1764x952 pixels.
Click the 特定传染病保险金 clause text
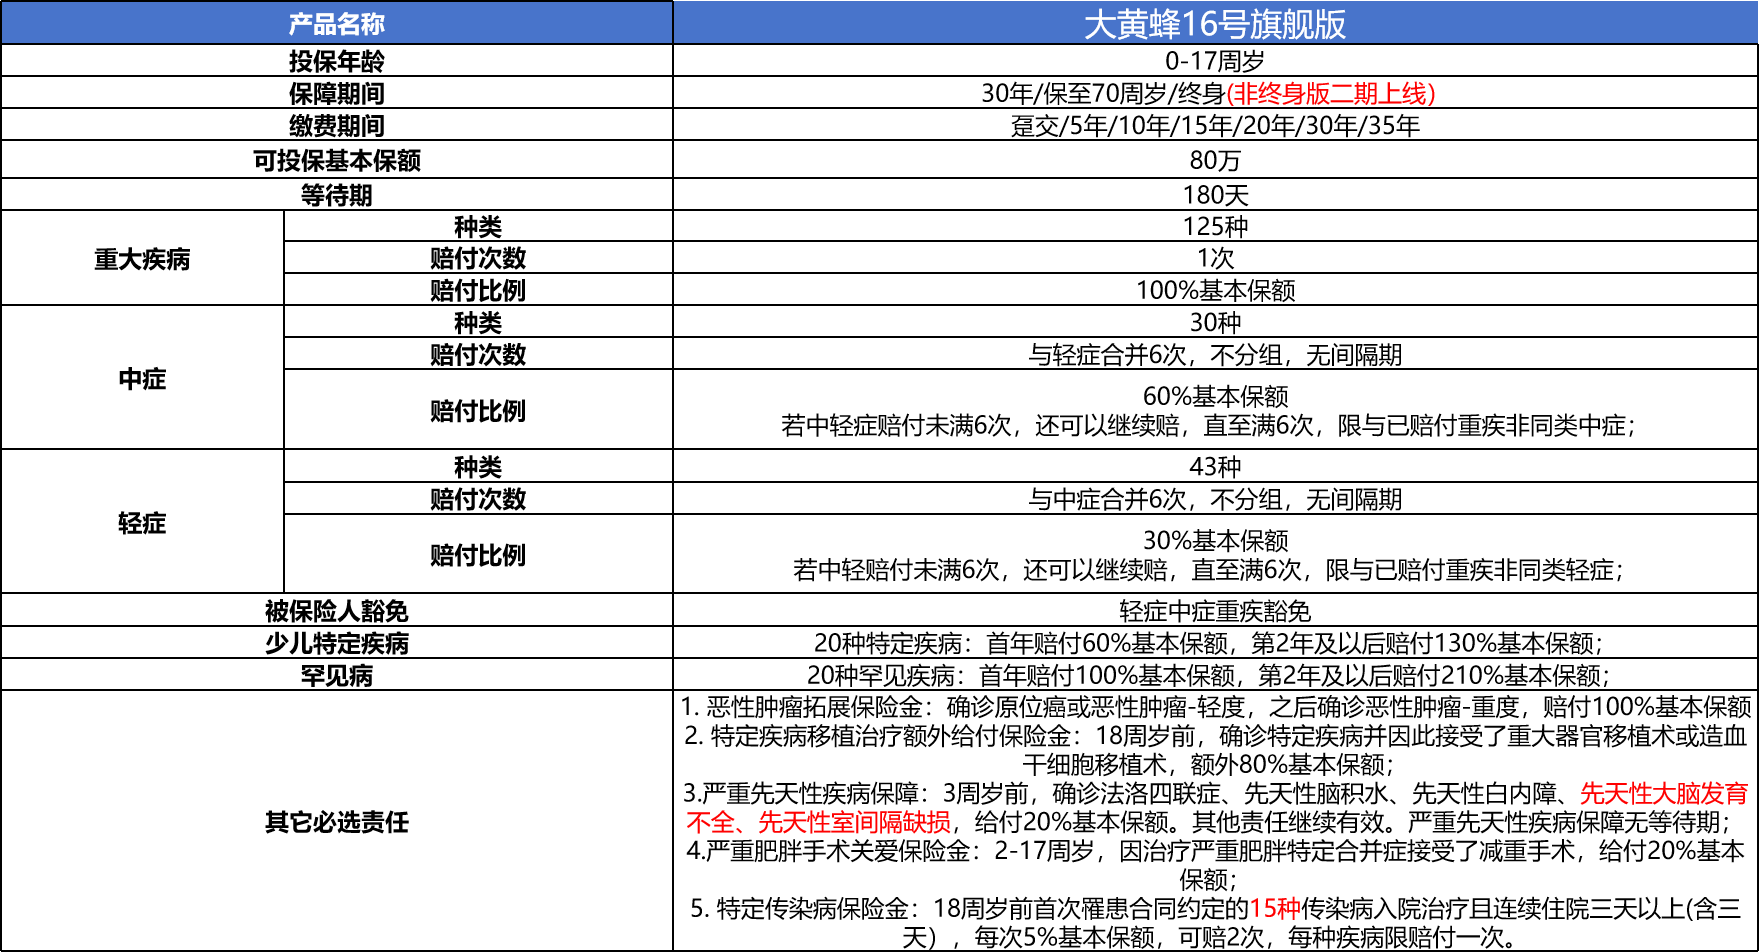(x=1215, y=923)
